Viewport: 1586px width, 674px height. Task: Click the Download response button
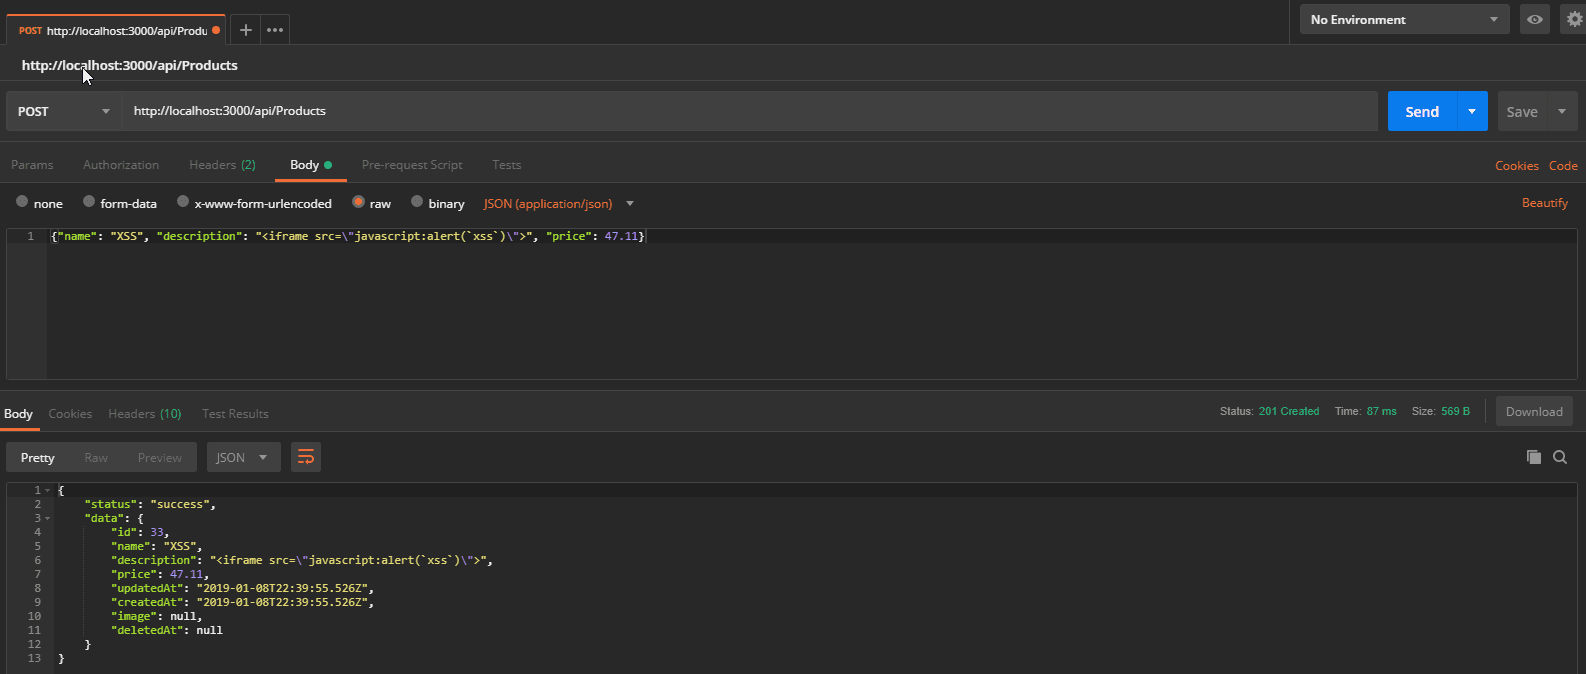(x=1534, y=411)
